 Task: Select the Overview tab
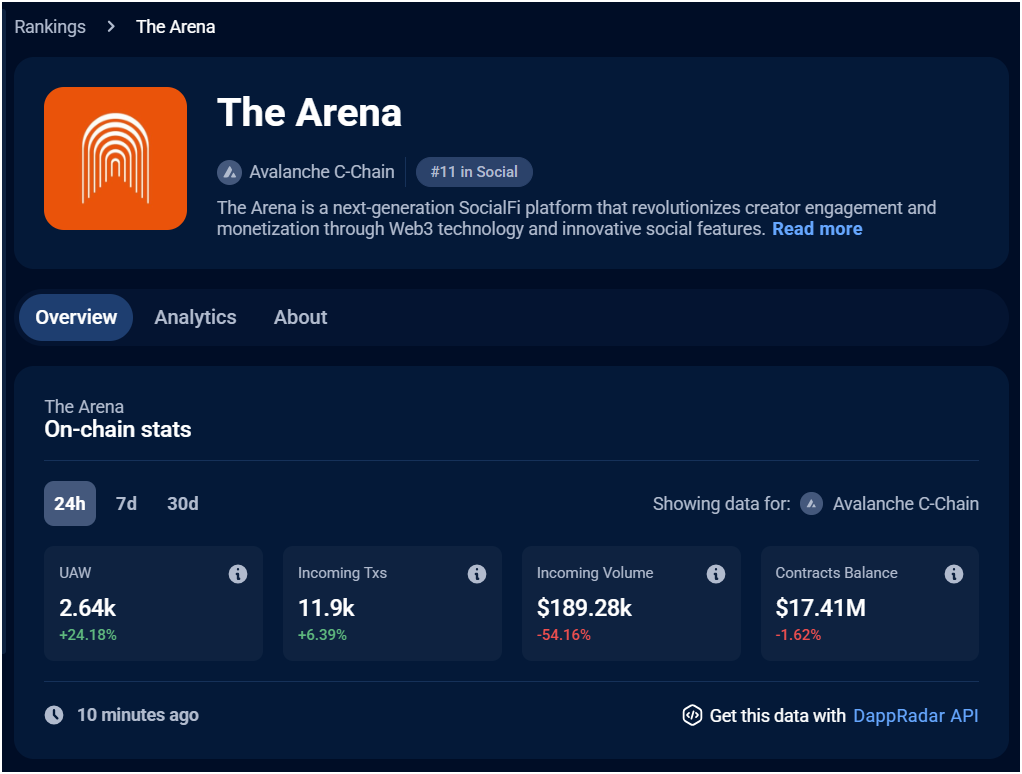tap(76, 317)
